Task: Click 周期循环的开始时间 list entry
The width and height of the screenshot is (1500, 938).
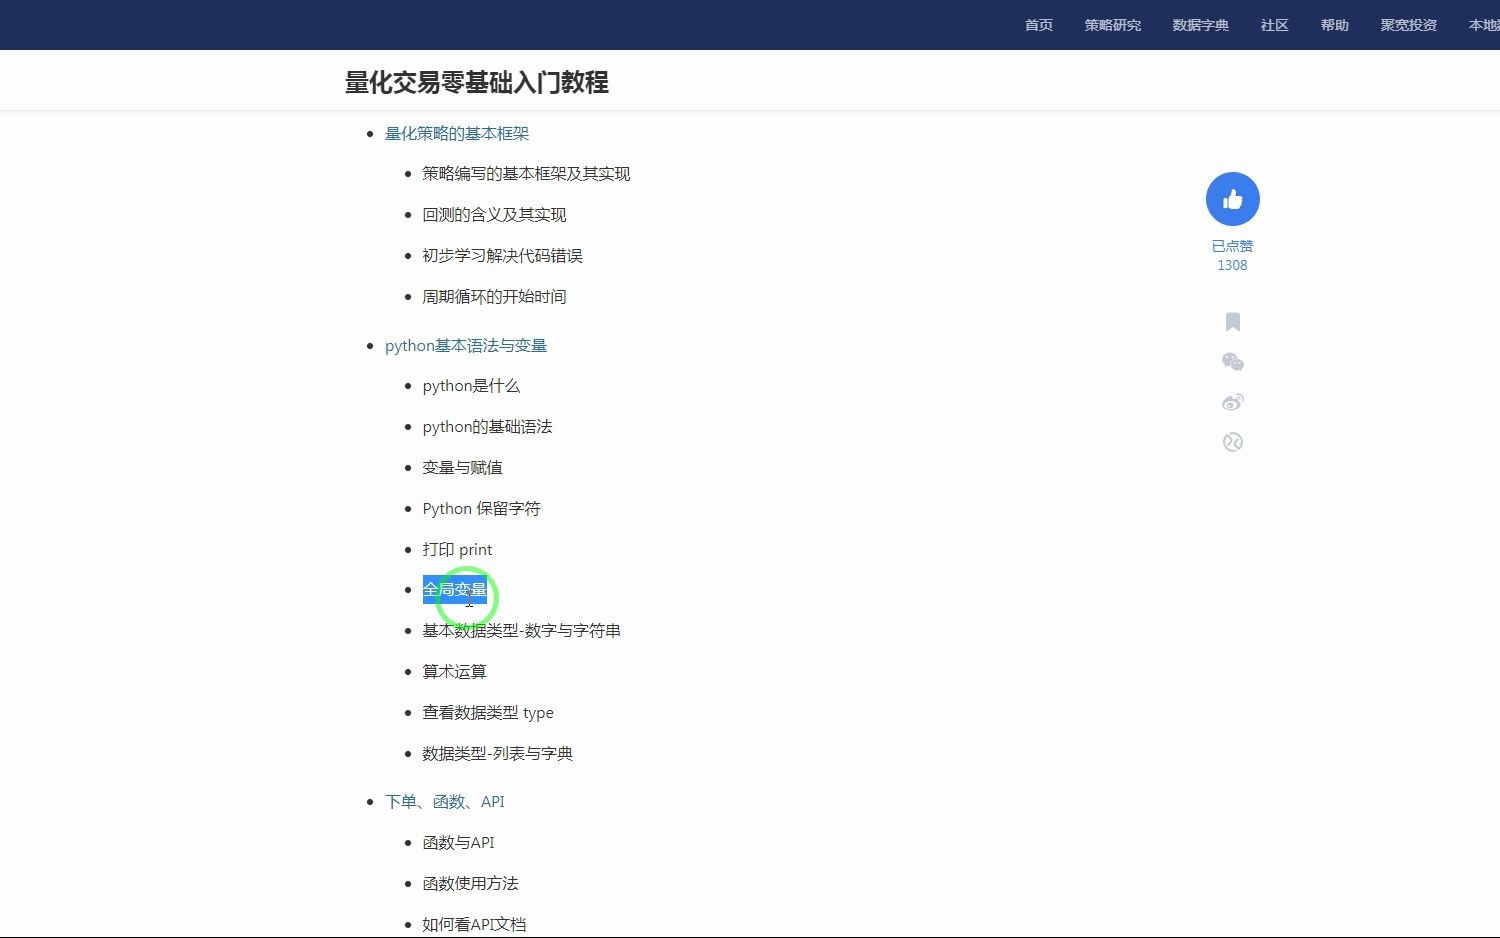Action: tap(494, 296)
